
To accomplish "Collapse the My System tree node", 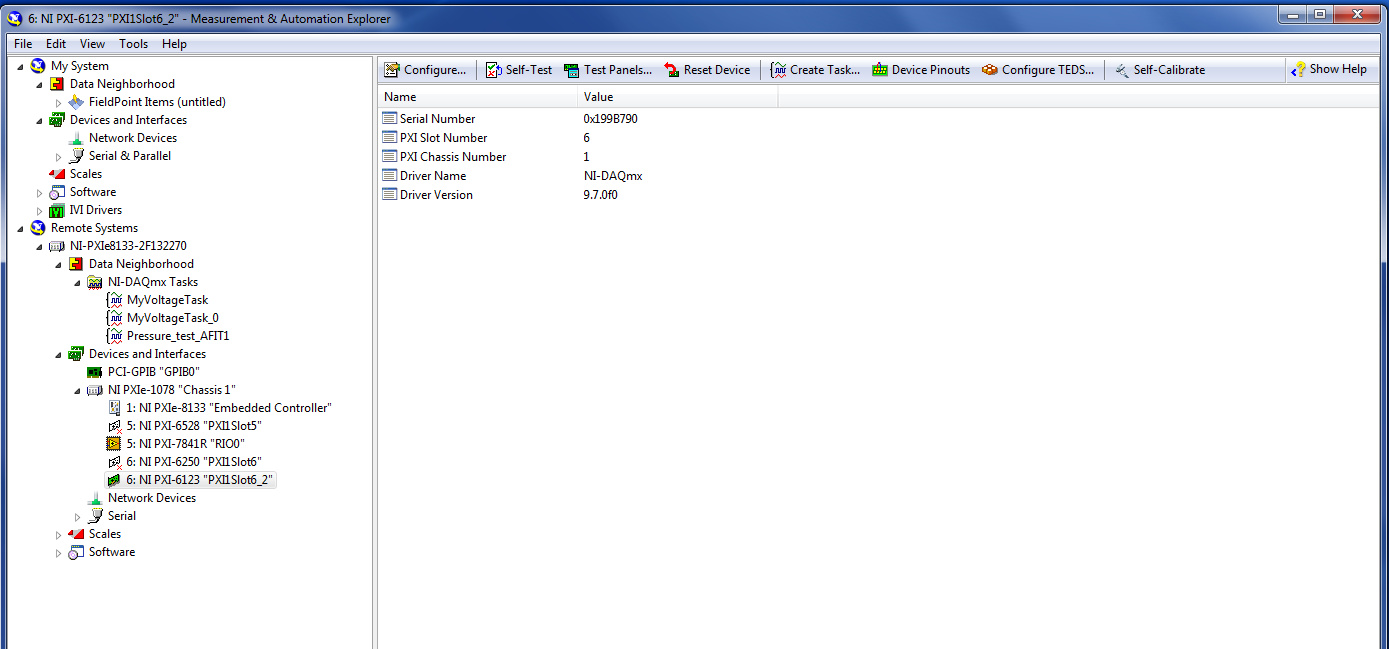I will click(x=20, y=66).
